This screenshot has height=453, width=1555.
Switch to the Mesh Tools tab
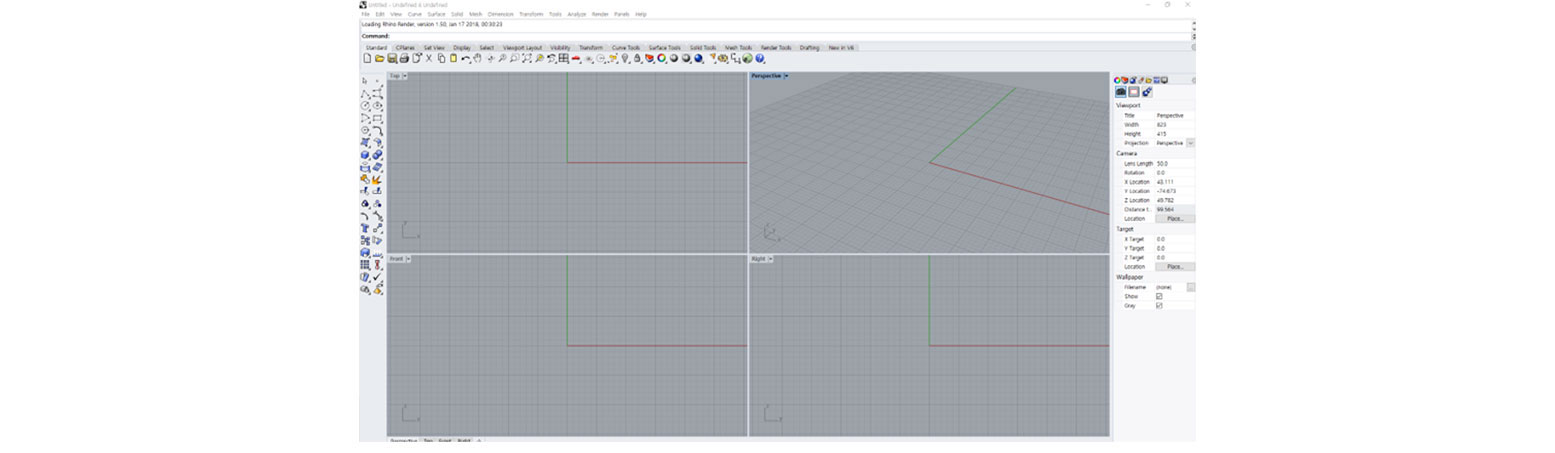pos(739,47)
